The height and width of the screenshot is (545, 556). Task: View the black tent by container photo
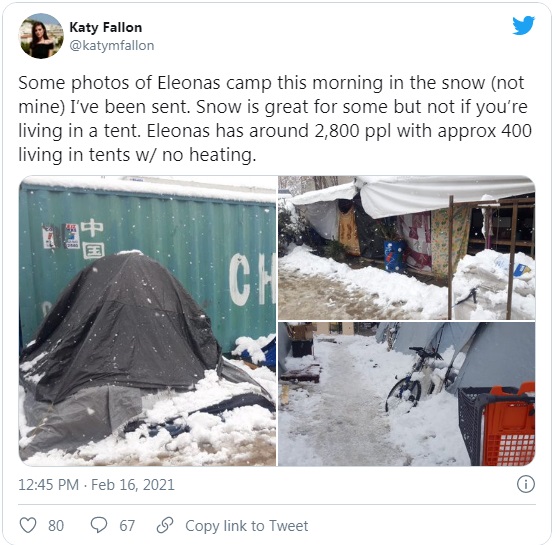coord(148,321)
